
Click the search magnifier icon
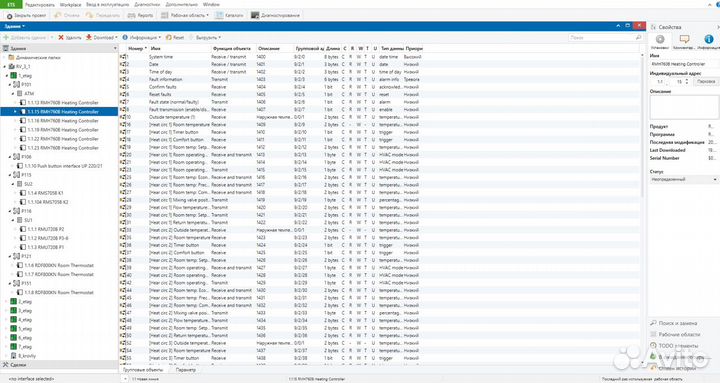pos(638,38)
